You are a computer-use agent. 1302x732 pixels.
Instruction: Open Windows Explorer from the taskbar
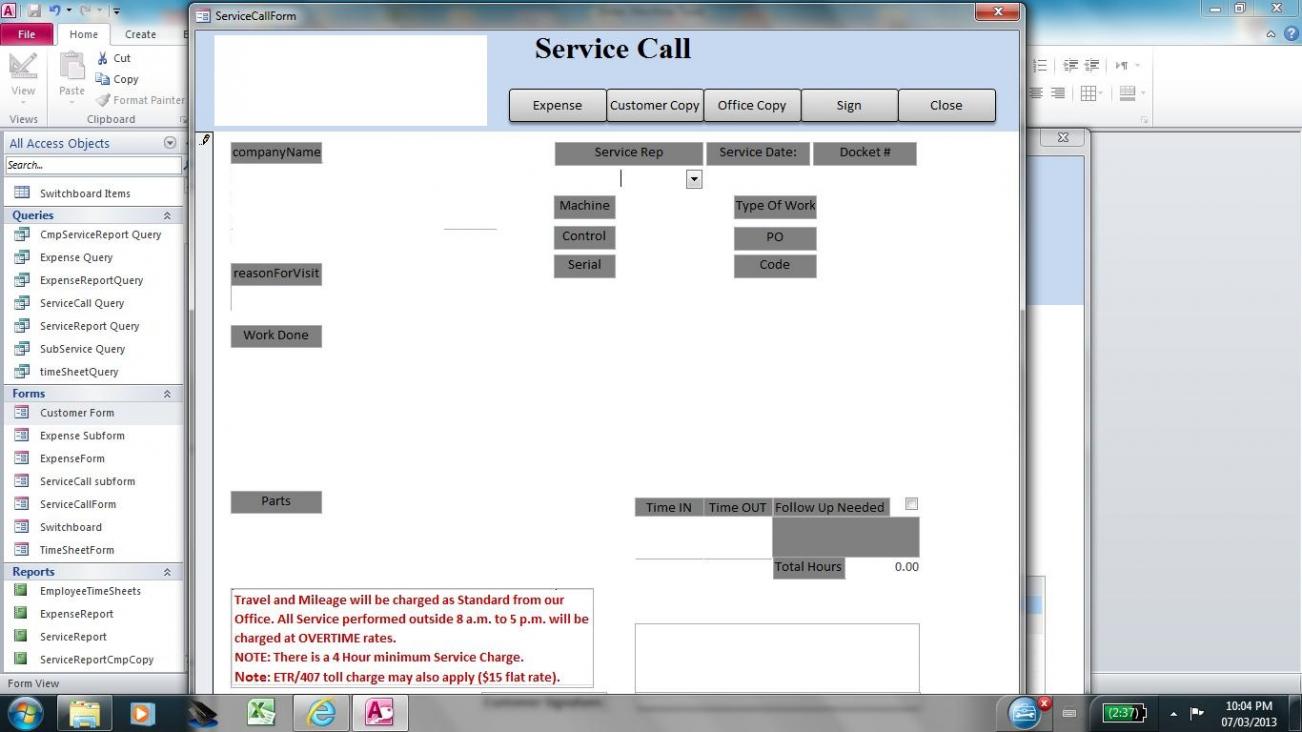85,713
